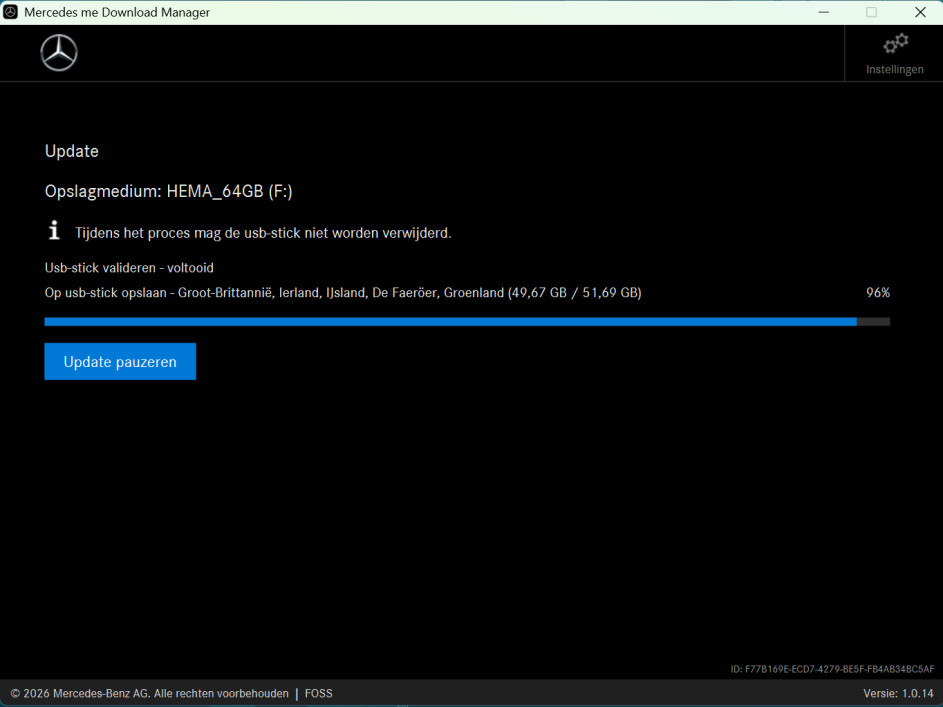The width and height of the screenshot is (943, 707).
Task: Click the Mercedes star logo
Action: pos(59,53)
